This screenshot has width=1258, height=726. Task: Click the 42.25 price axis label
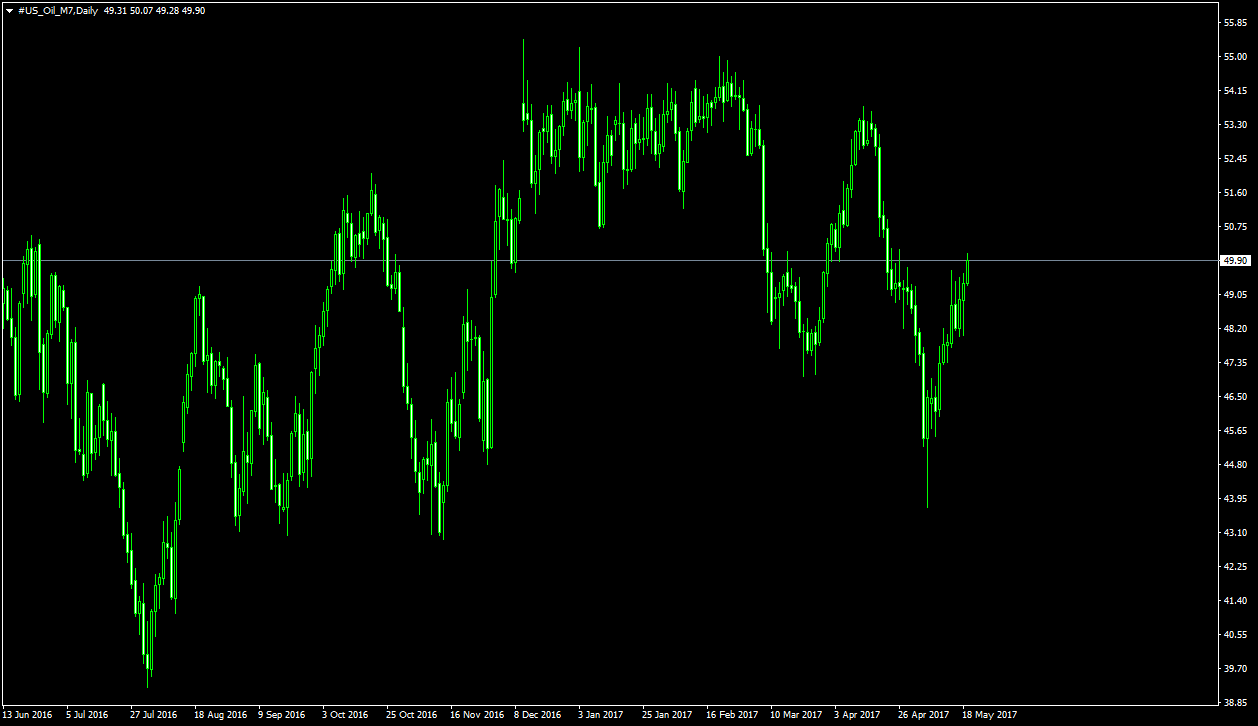pos(1235,566)
